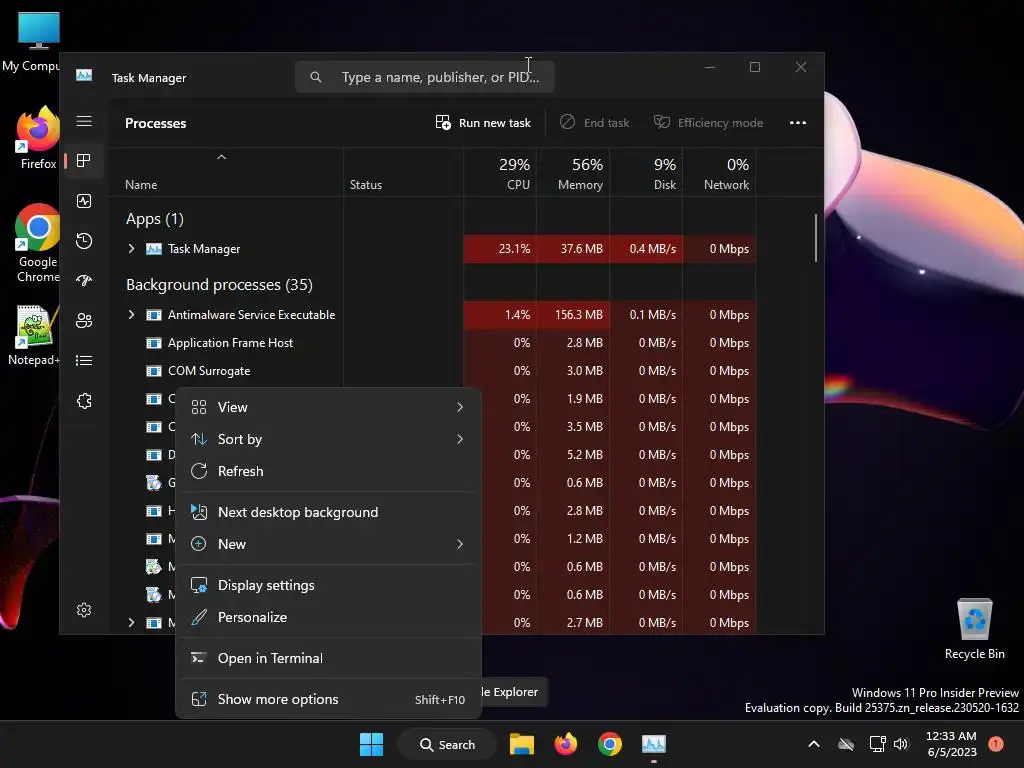Open the Services sidebar icon
Viewport: 1024px width, 768px height.
point(84,401)
